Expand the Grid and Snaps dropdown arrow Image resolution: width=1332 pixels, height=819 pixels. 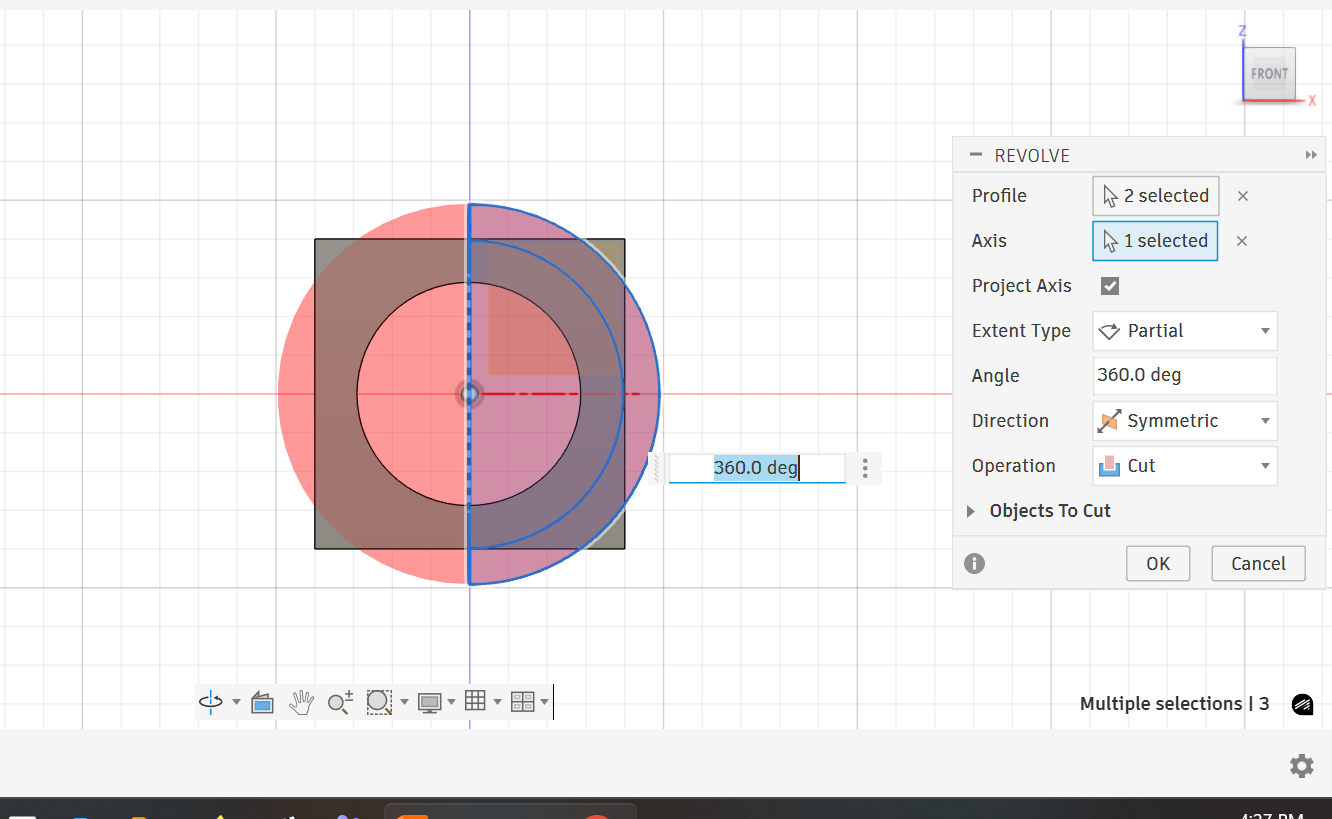[x=497, y=702]
